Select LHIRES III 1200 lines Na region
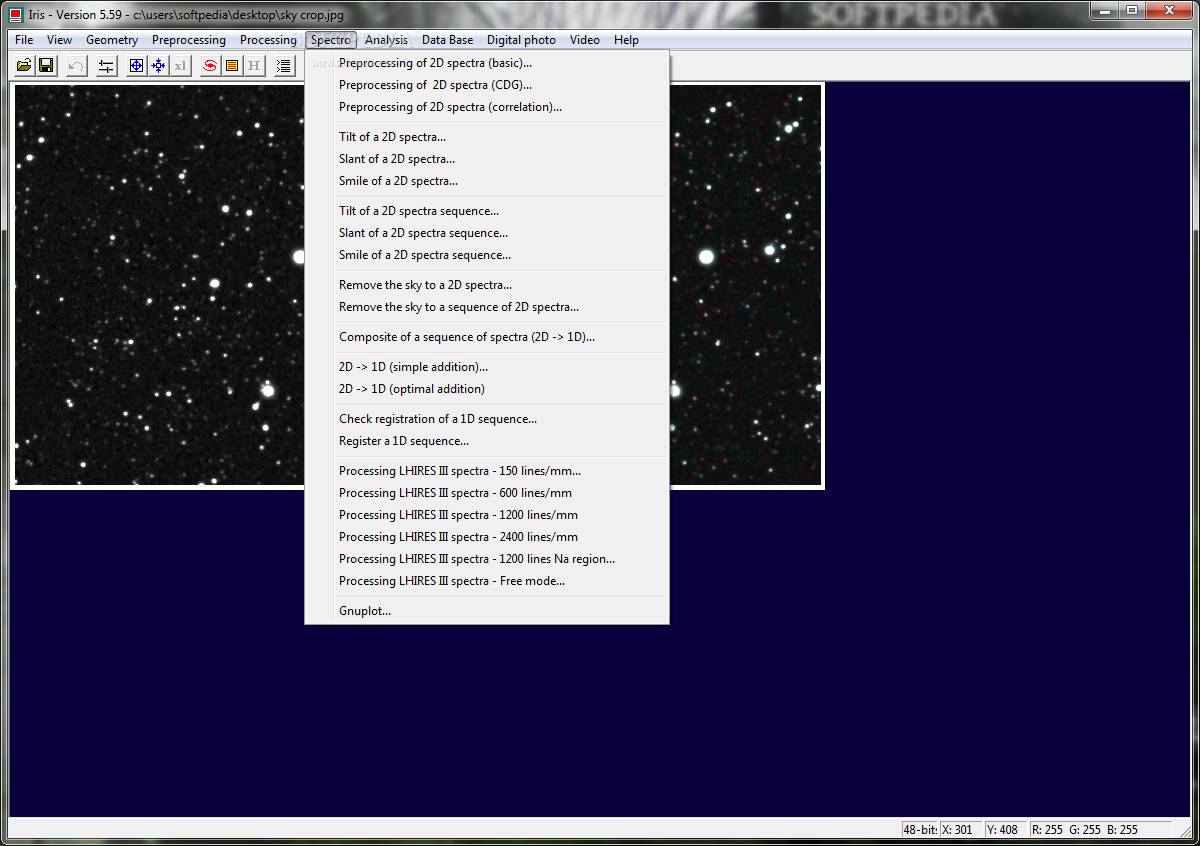Viewport: 1200px width, 846px height. coord(487,559)
